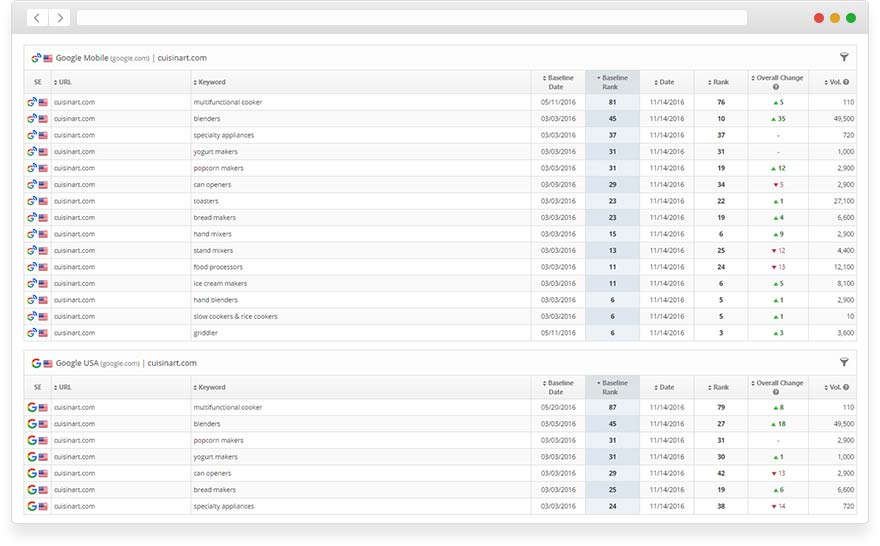The height and width of the screenshot is (546, 880).
Task: Go back using the browser back arrow
Action: [37, 18]
